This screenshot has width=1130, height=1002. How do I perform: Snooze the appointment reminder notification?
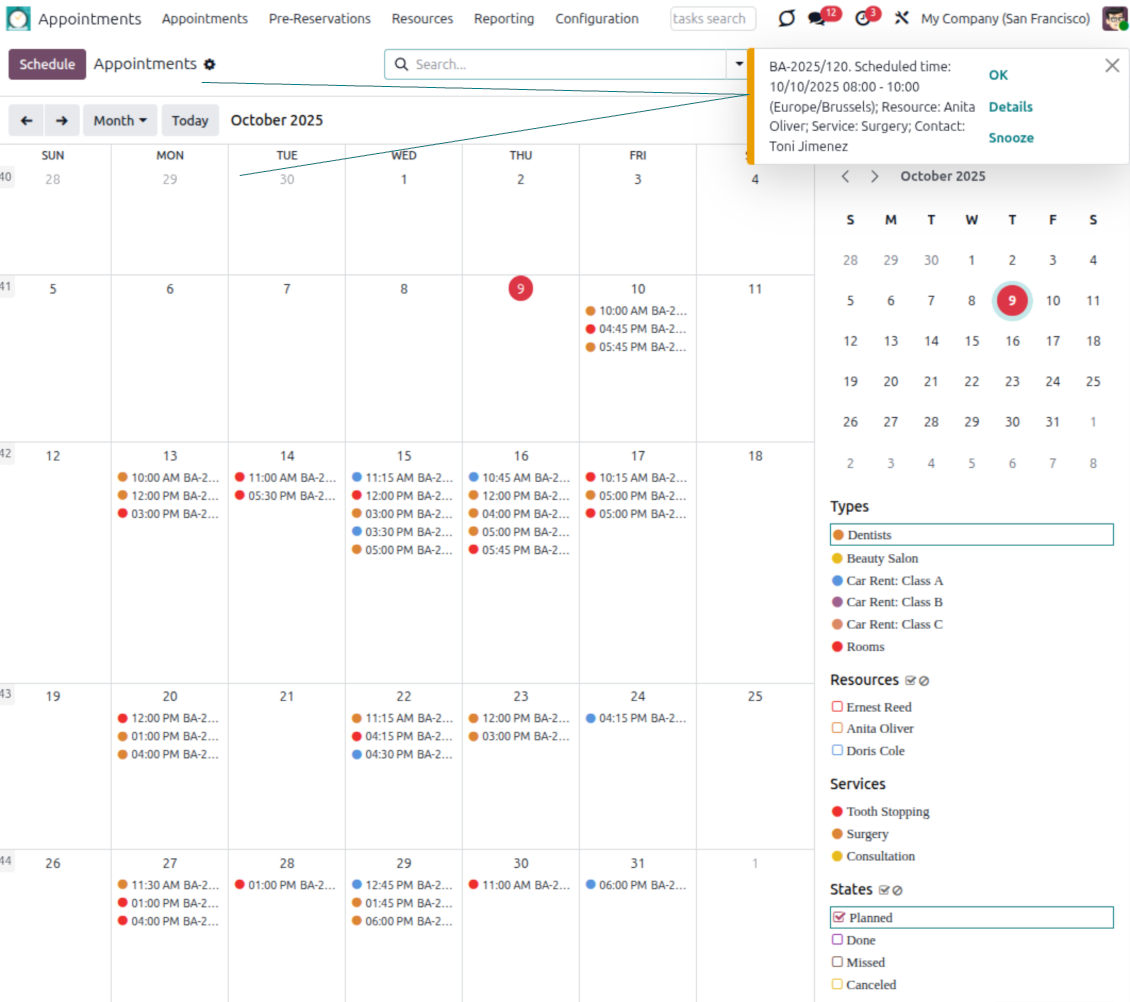[1011, 138]
